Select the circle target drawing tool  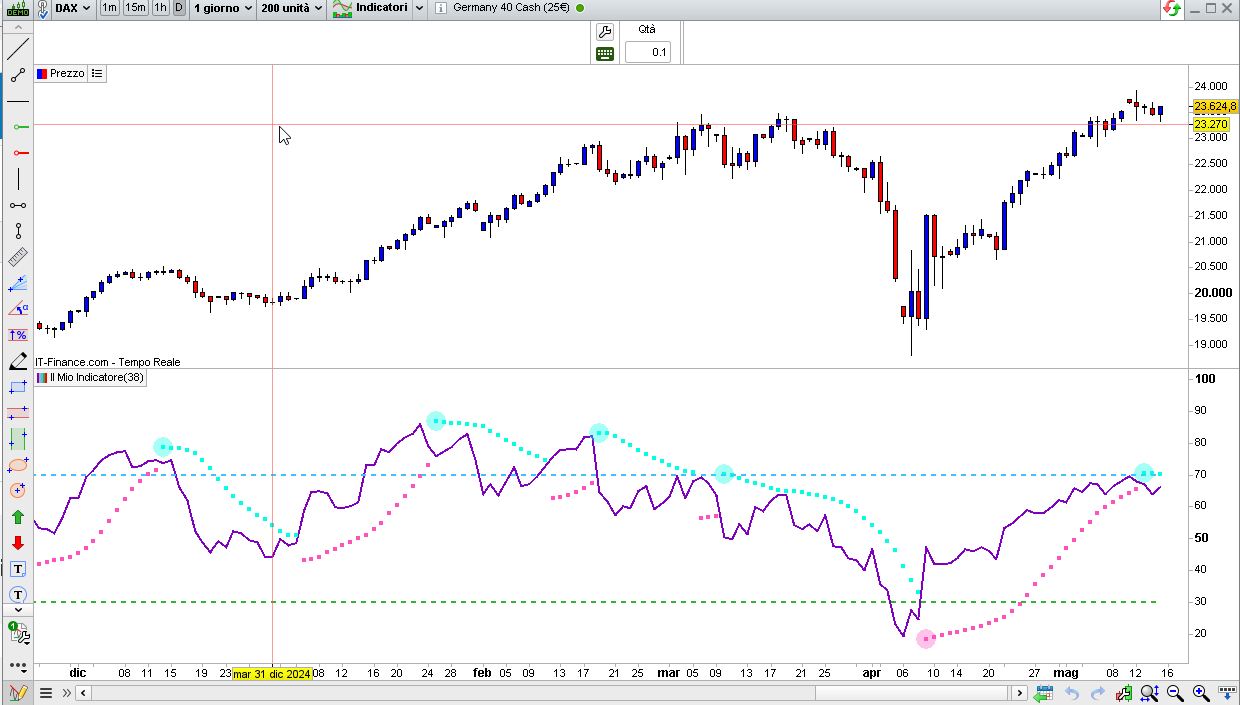pos(18,491)
